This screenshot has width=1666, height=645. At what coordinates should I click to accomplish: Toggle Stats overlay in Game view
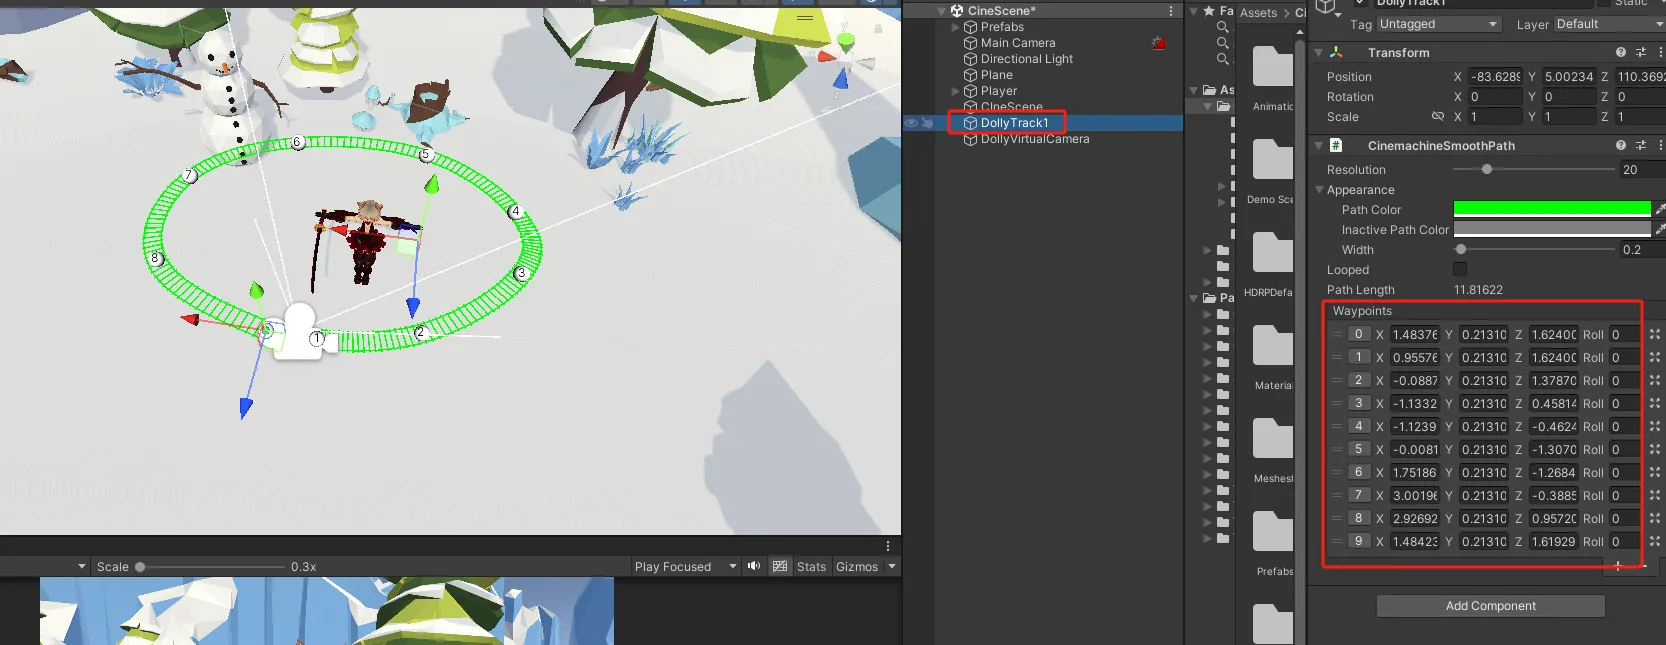pyautogui.click(x=811, y=566)
